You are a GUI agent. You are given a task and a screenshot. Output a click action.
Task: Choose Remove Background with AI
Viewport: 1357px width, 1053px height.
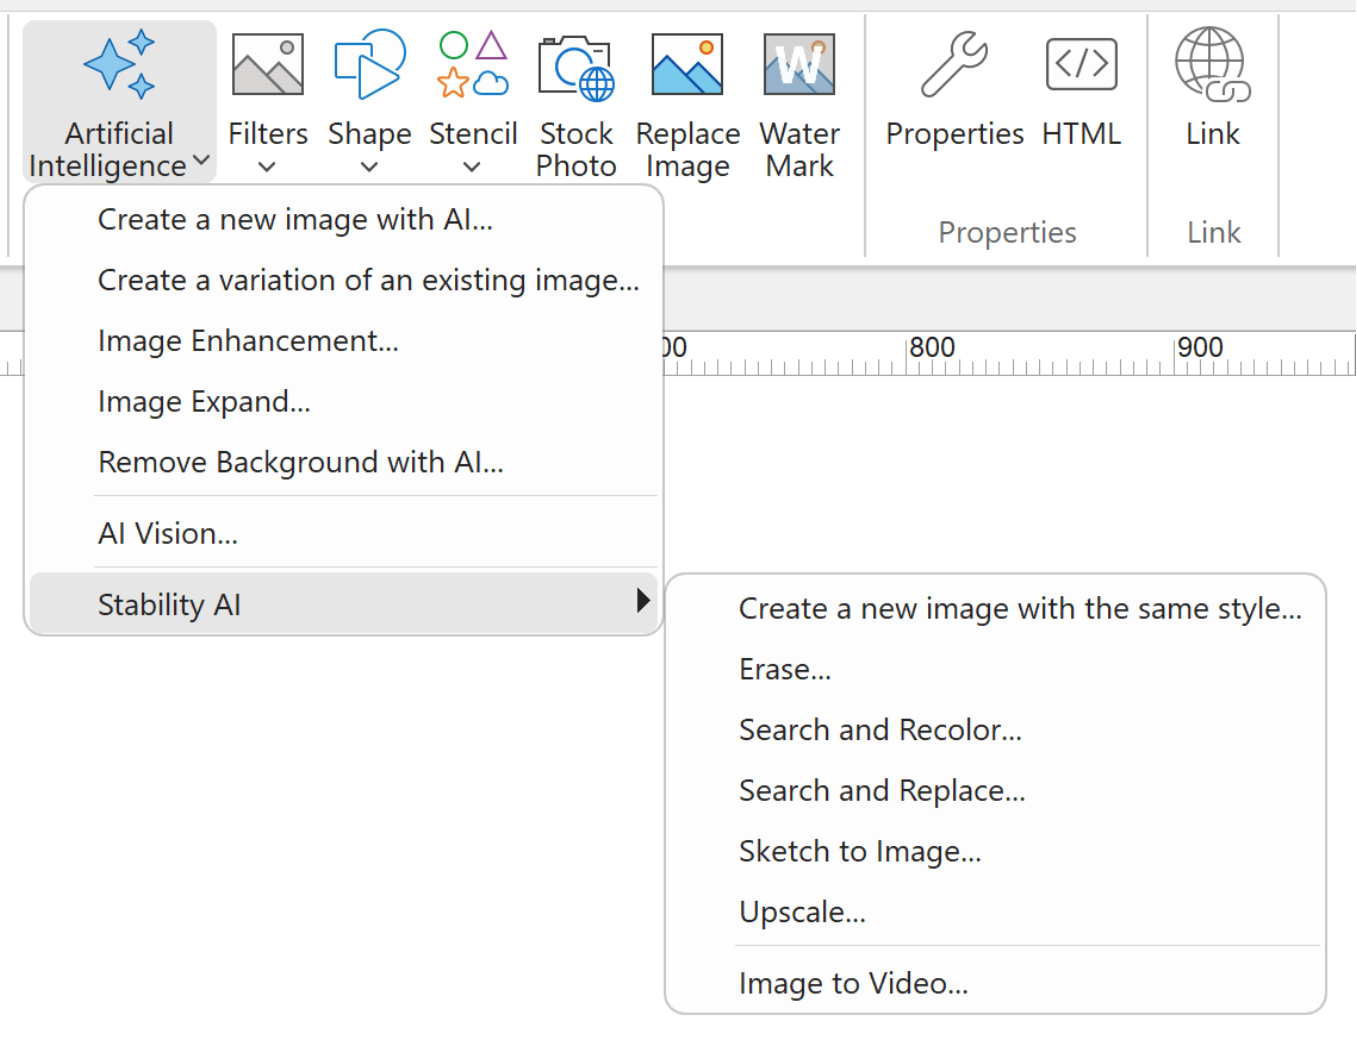[x=344, y=463]
